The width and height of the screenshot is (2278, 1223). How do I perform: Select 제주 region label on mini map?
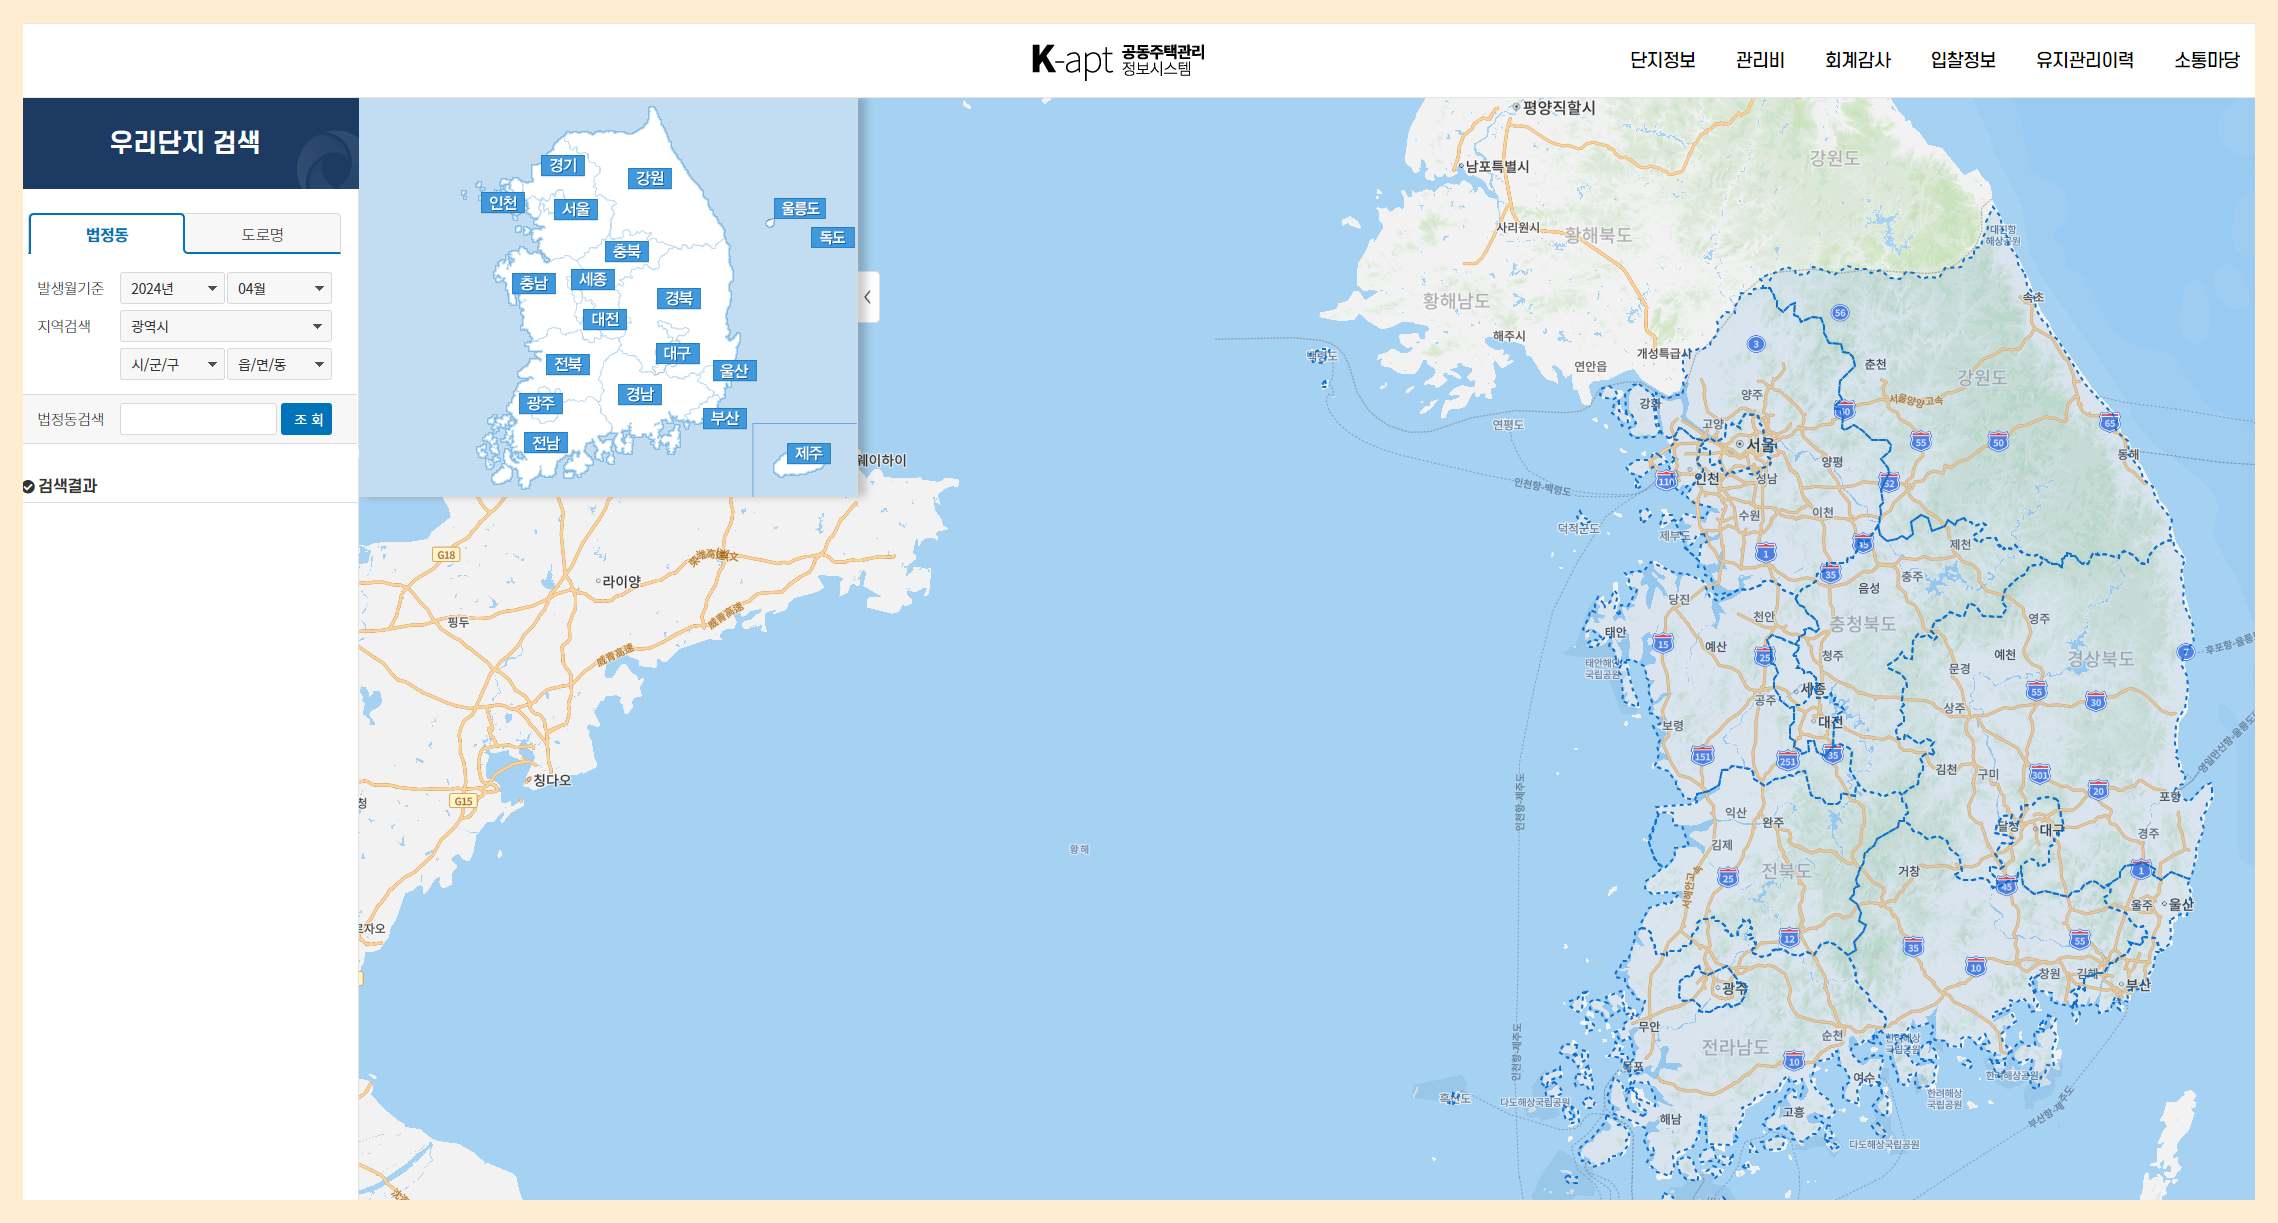(808, 454)
